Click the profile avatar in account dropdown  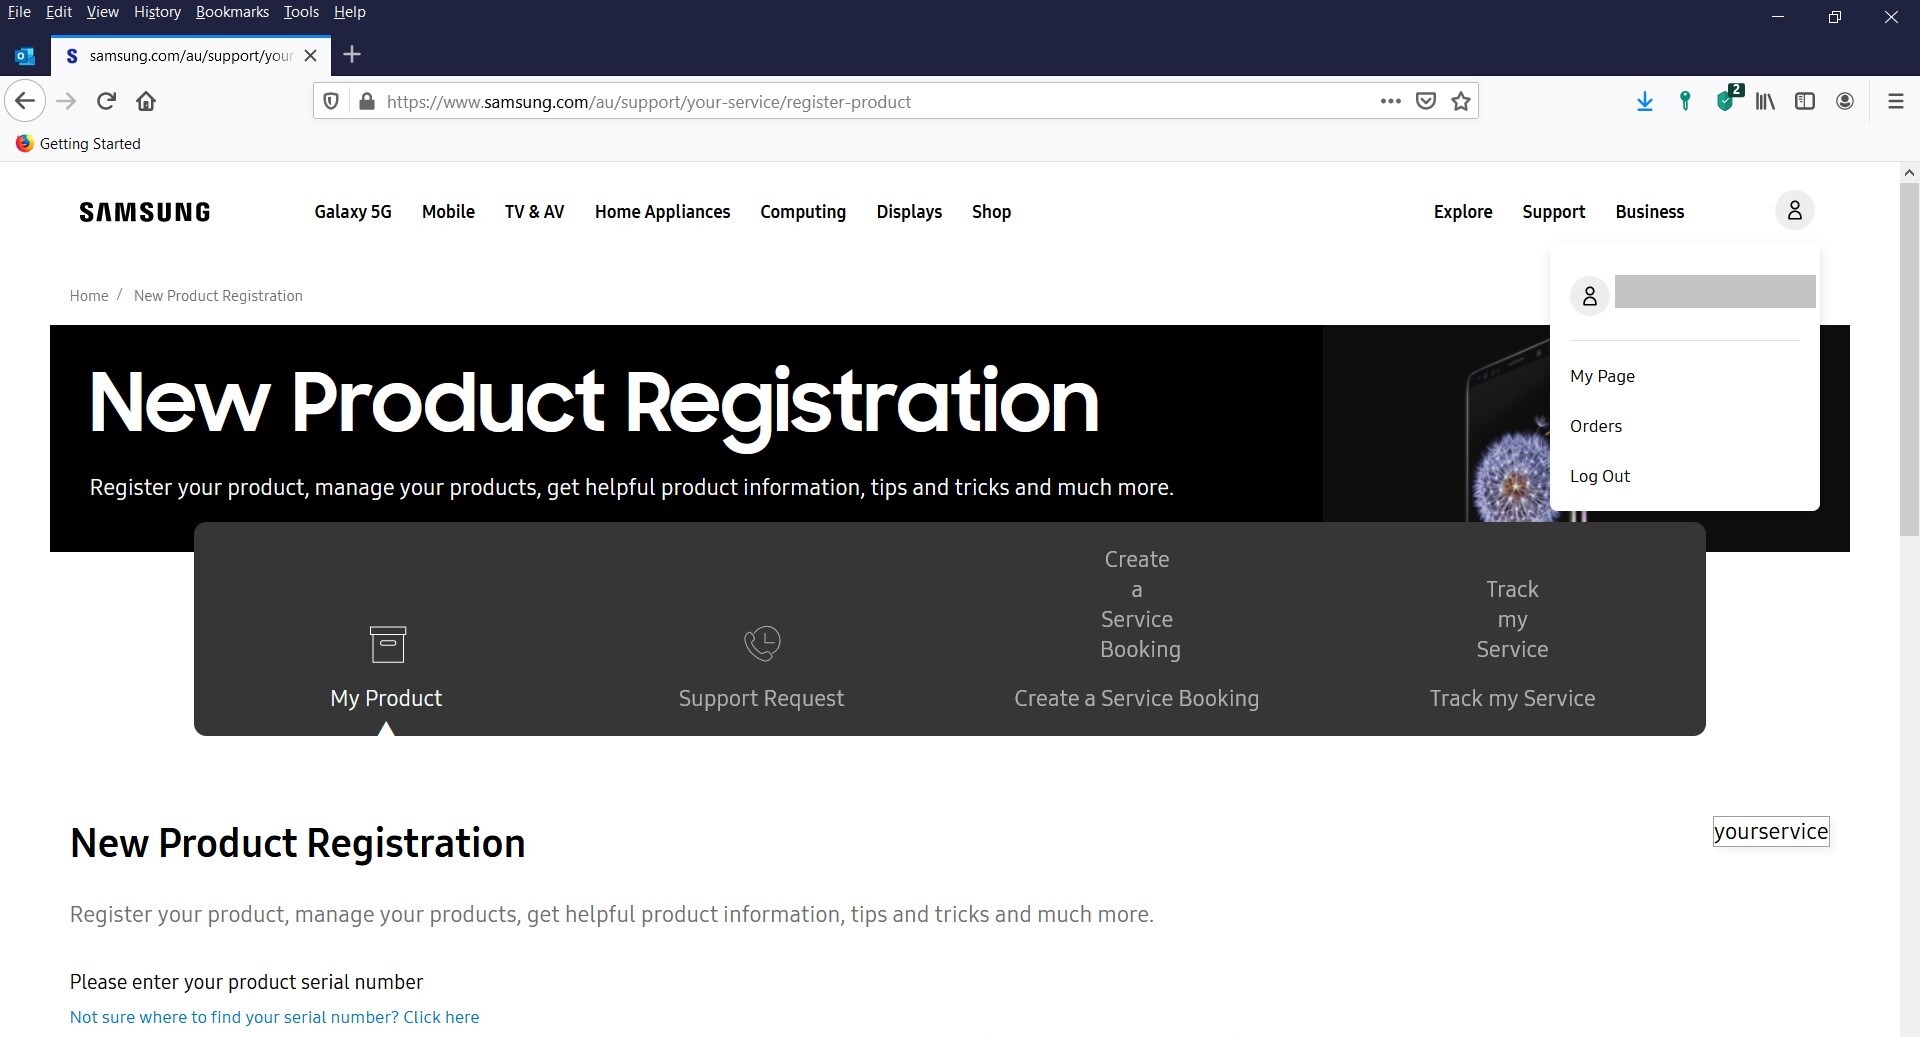[x=1589, y=296]
